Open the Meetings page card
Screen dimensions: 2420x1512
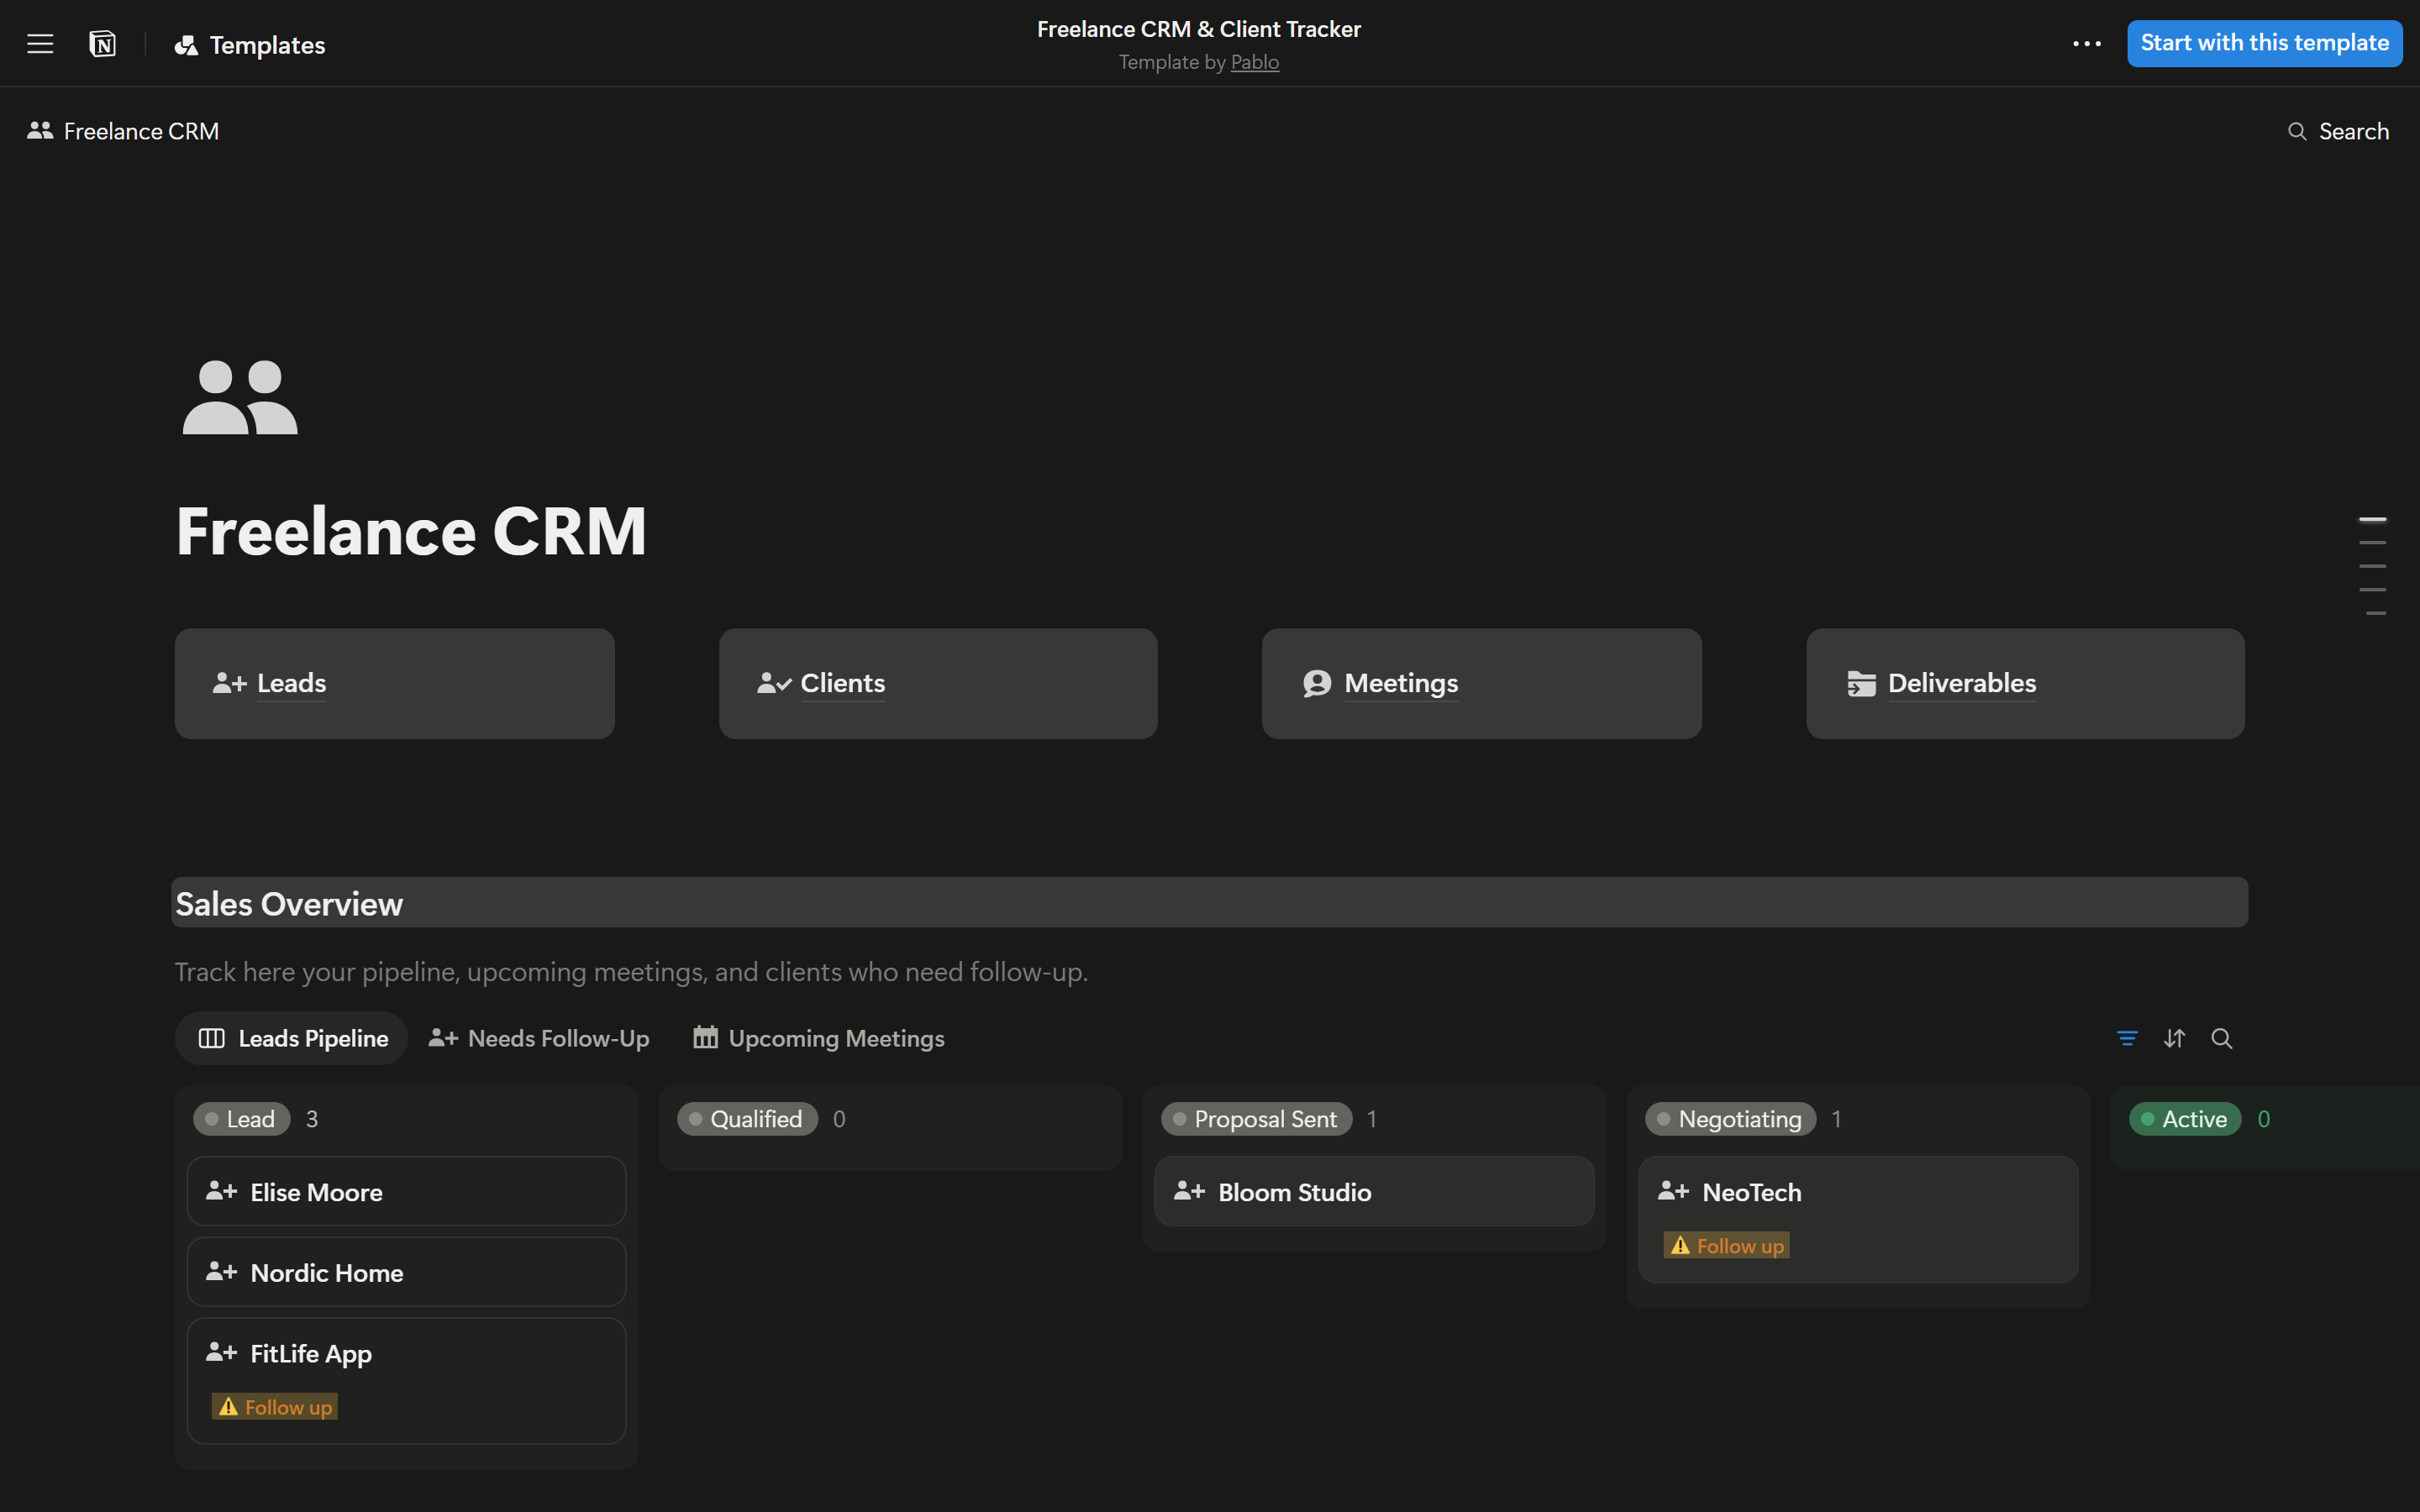[x=1481, y=683]
